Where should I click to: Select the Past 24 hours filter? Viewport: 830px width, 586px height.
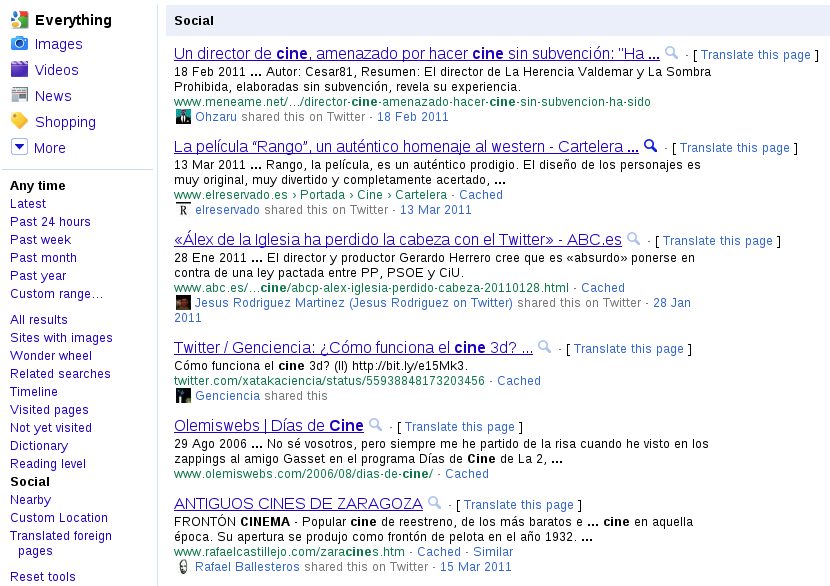[x=50, y=222]
